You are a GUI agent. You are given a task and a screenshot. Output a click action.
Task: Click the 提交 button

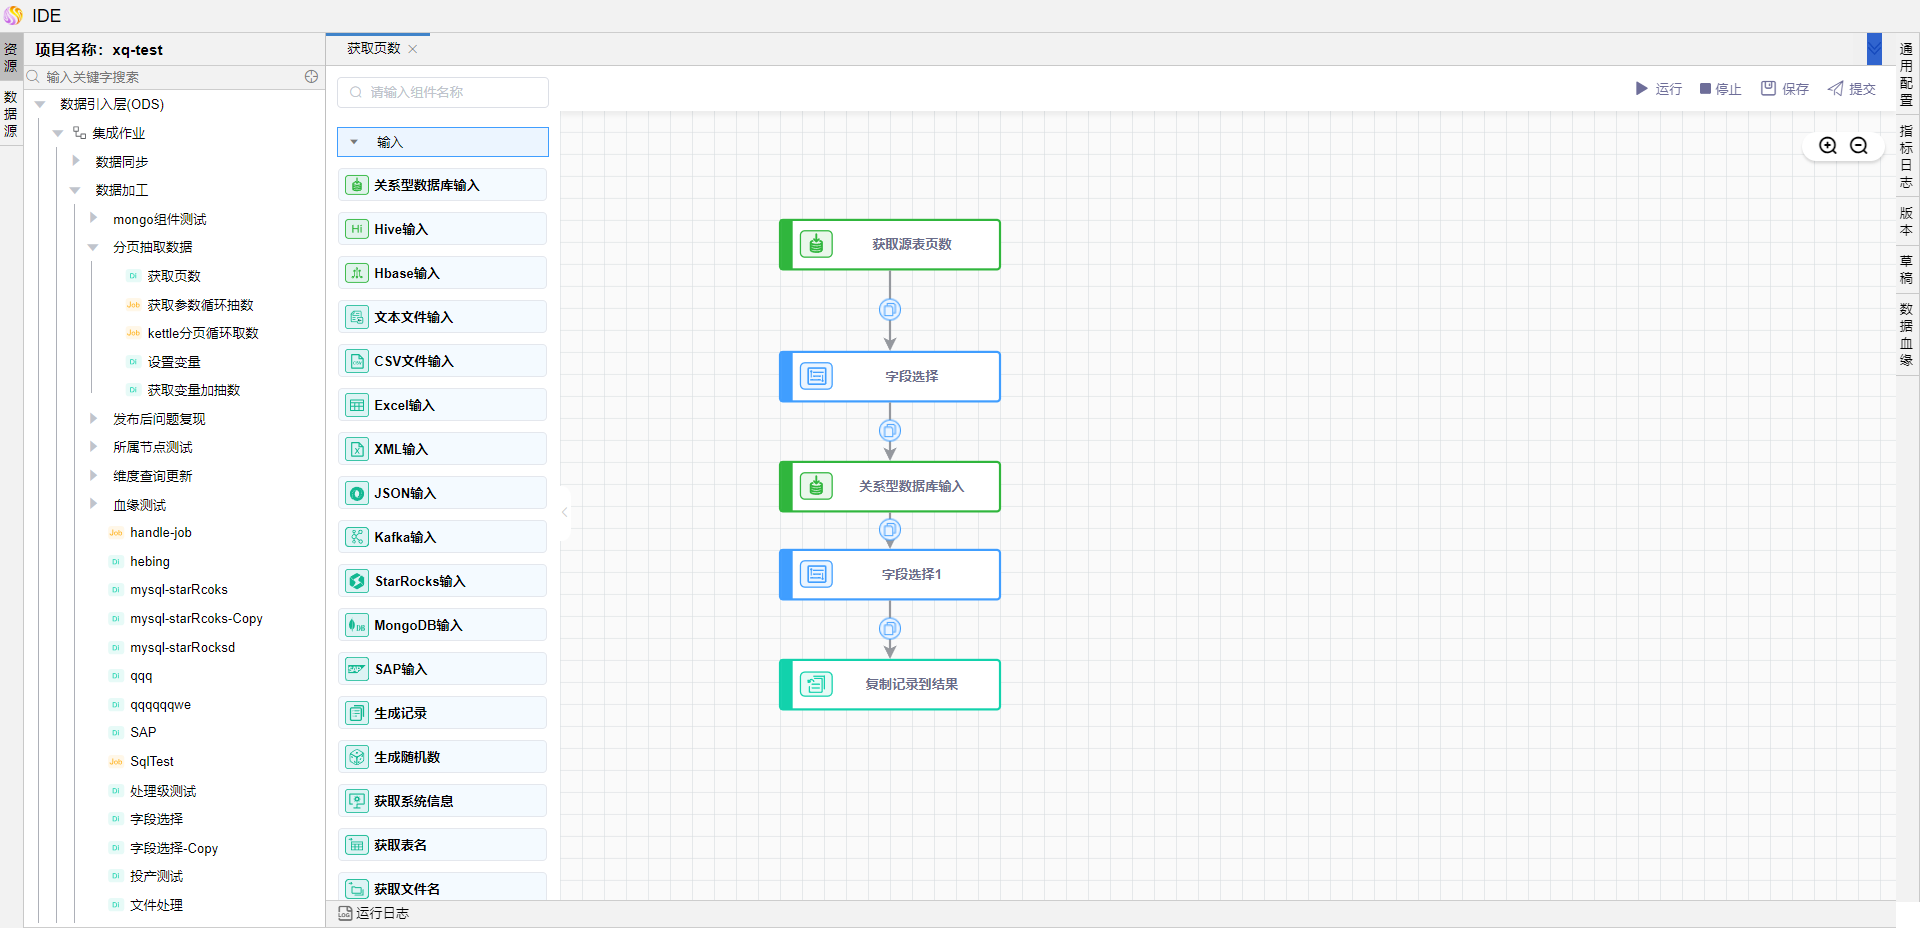coord(1852,89)
